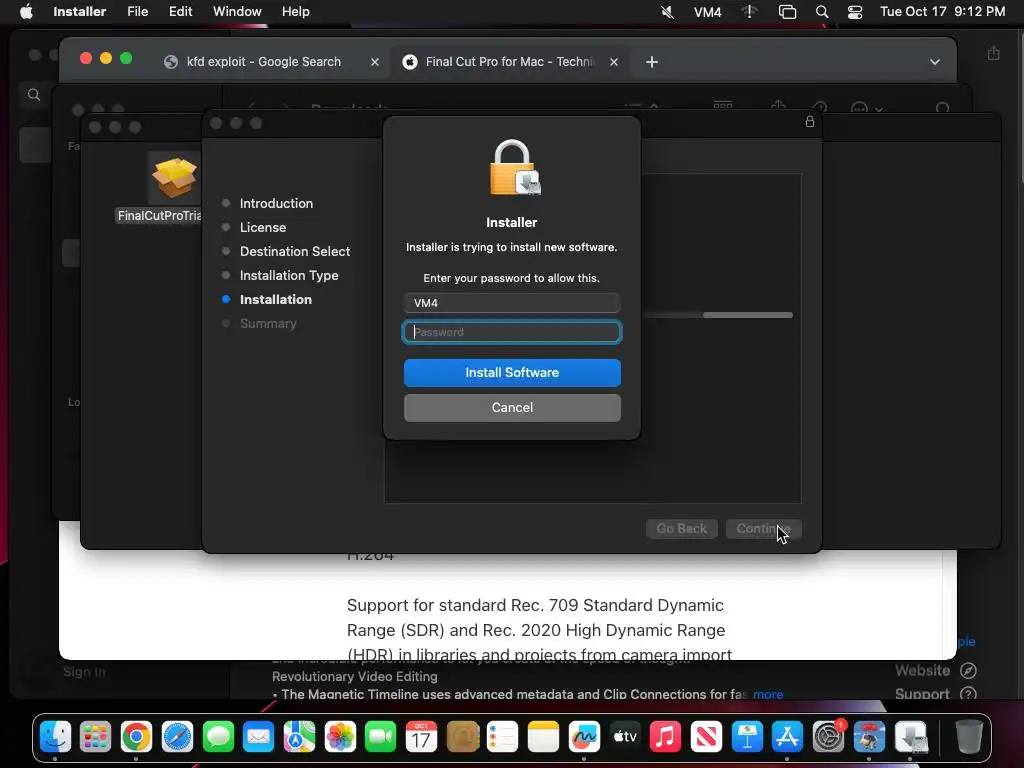Select the Installation step in sidebar

coord(276,300)
